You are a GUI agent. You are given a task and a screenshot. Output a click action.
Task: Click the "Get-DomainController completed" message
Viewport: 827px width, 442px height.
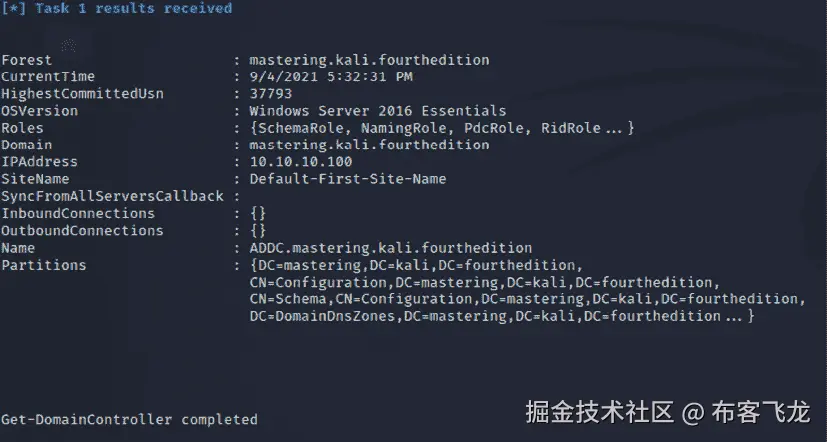pyautogui.click(x=129, y=419)
